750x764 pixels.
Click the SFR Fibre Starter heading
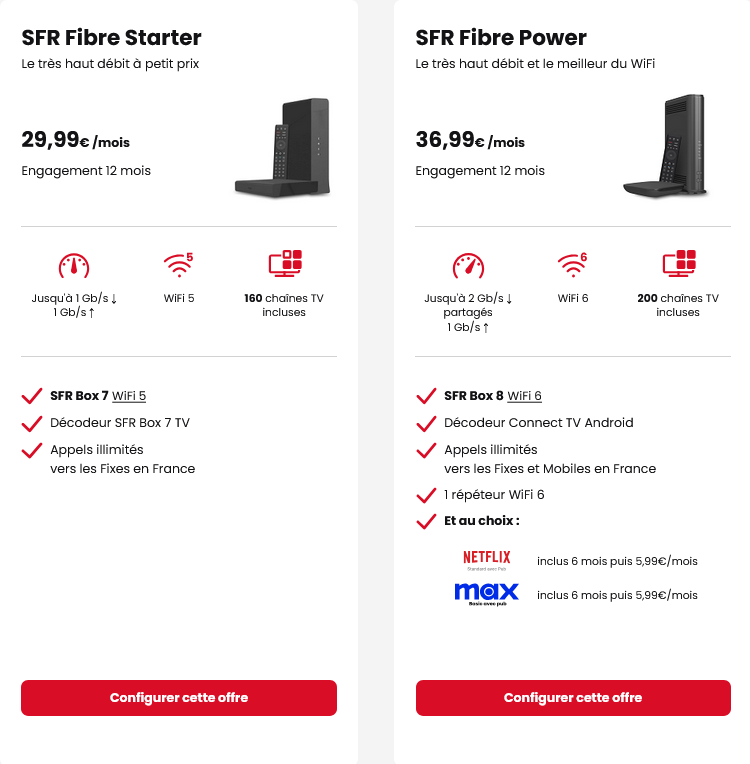coord(112,38)
